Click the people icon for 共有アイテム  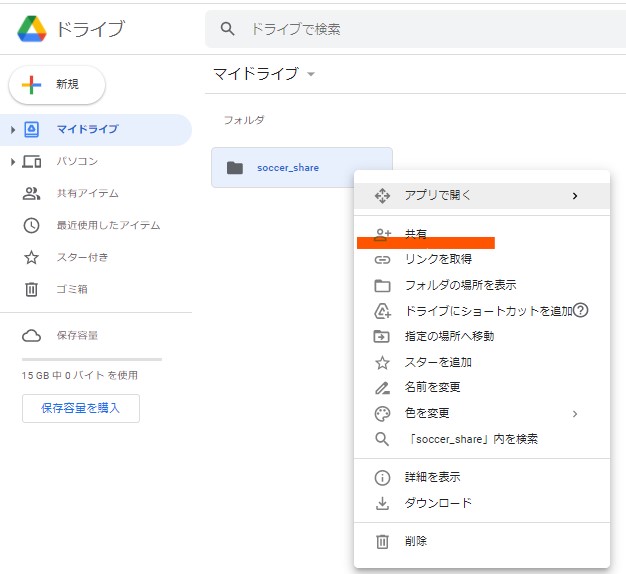click(x=32, y=194)
